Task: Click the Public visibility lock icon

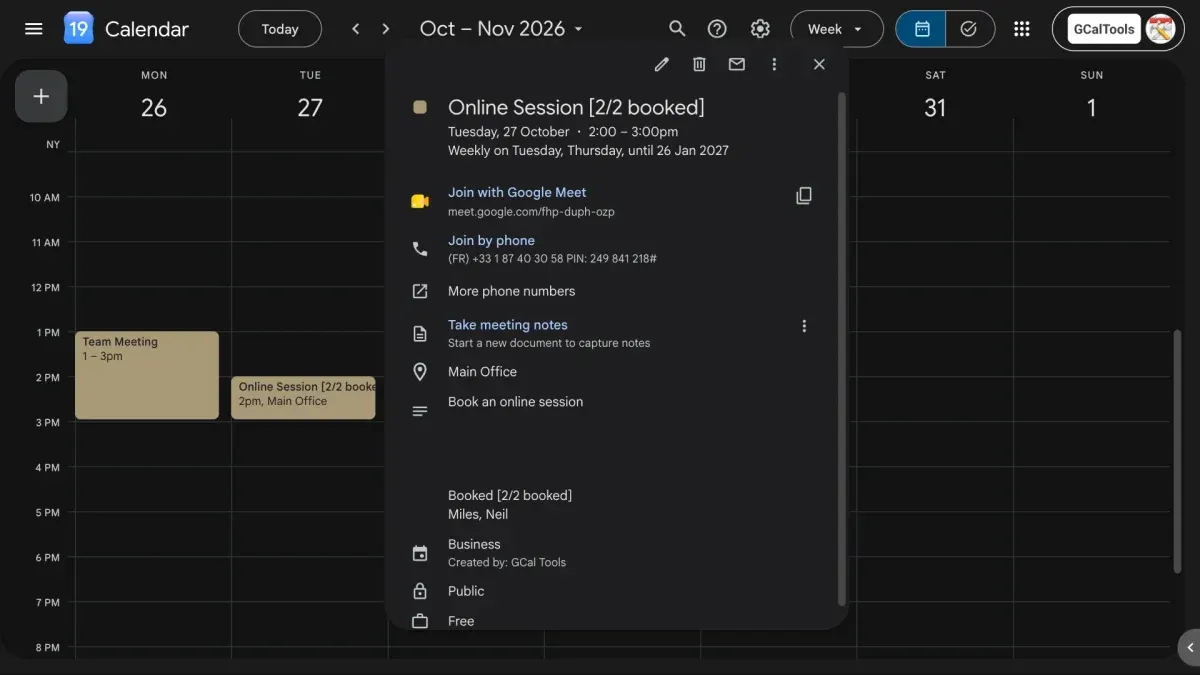Action: pos(420,591)
